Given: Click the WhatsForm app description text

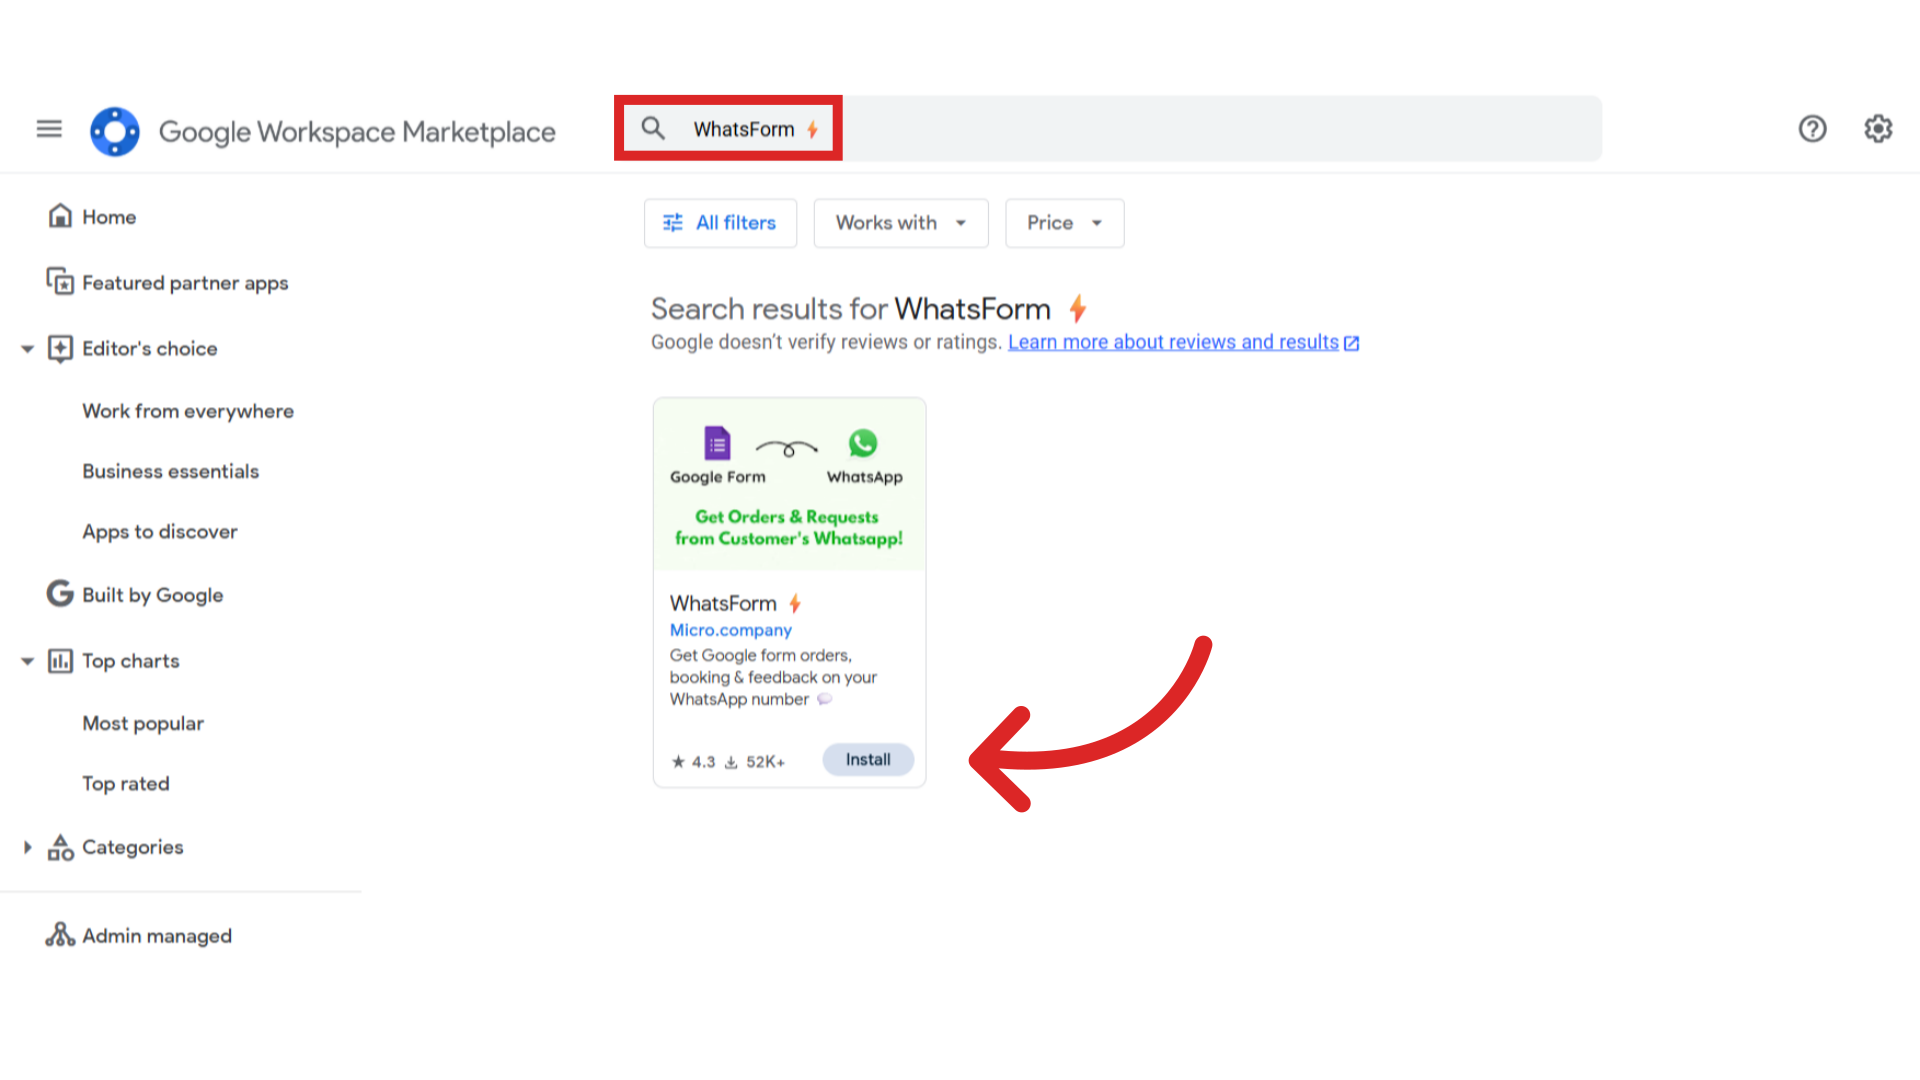Looking at the screenshot, I should pos(773,677).
